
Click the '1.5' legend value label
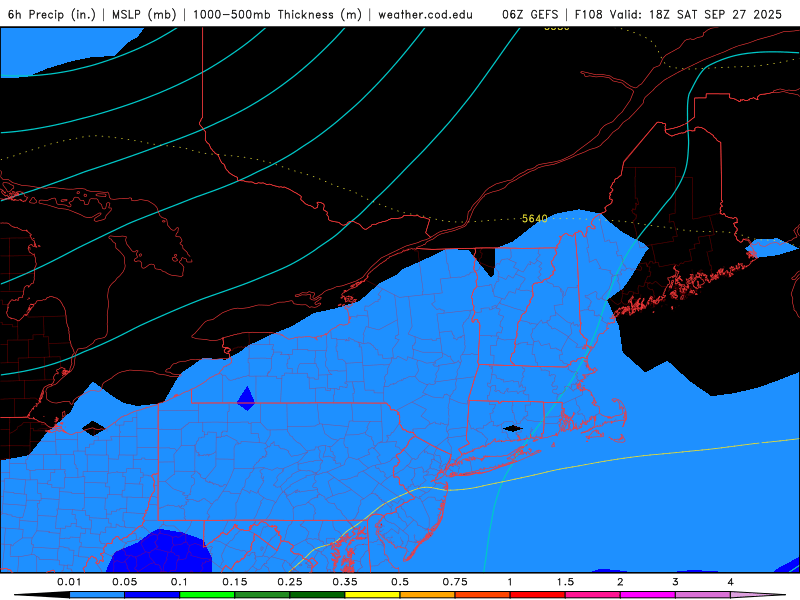[565, 582]
